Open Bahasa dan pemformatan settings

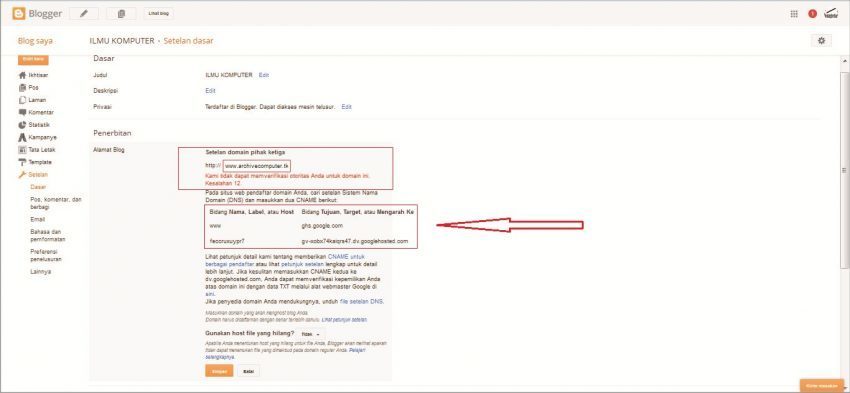point(48,235)
